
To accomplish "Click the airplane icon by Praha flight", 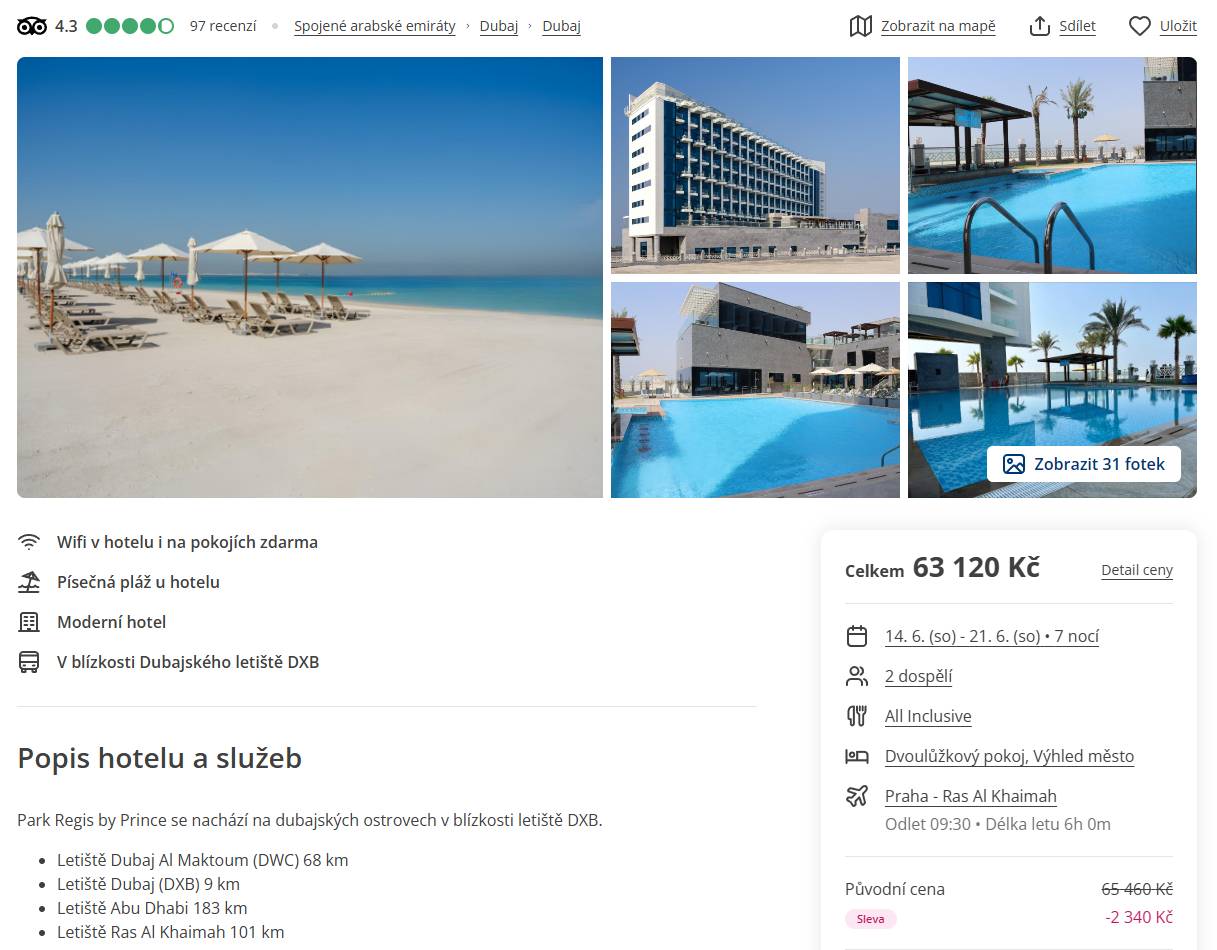I will 857,796.
